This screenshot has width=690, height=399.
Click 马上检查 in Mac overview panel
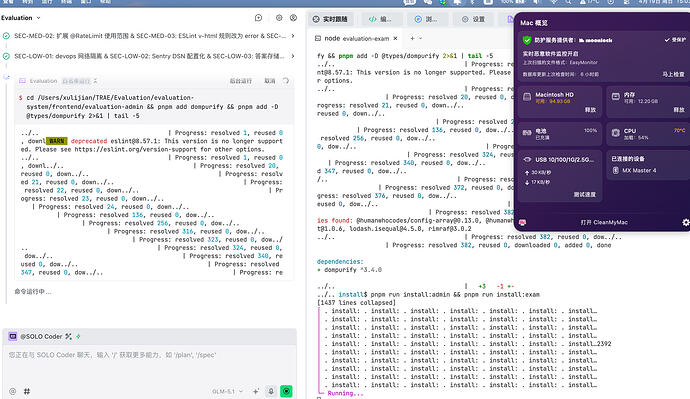click(x=673, y=74)
